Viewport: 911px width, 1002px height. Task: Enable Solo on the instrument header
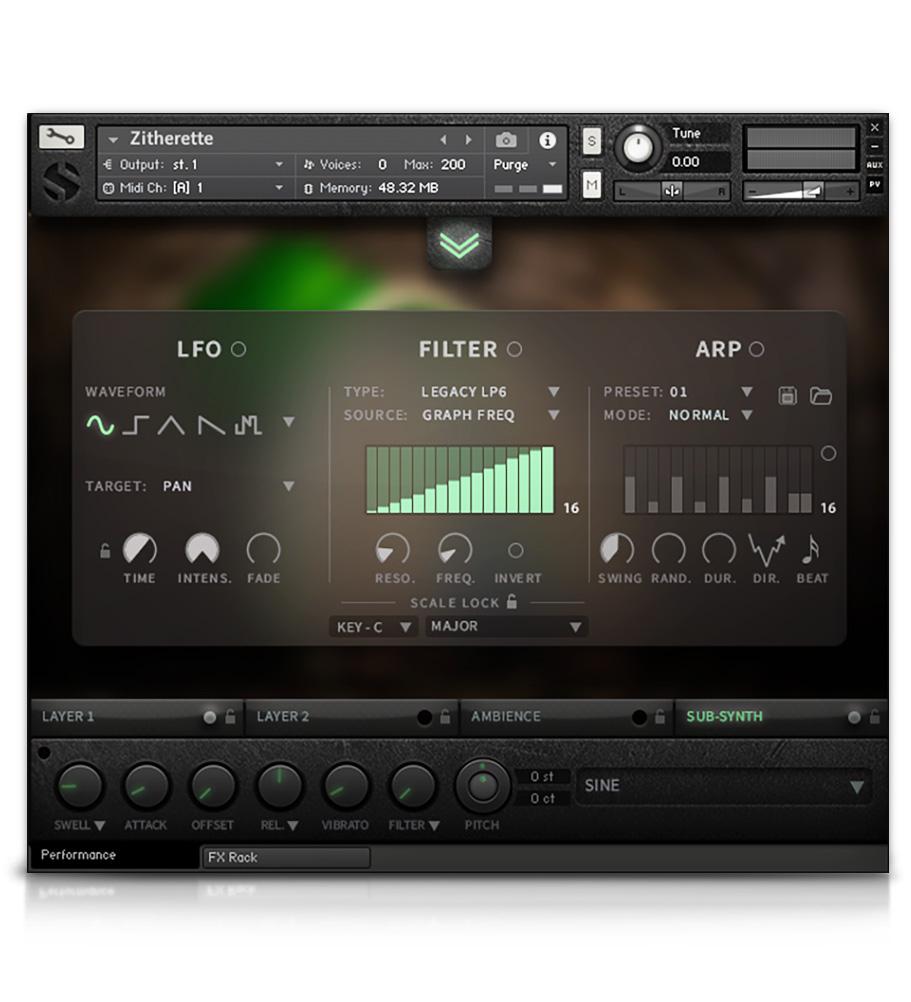[591, 142]
